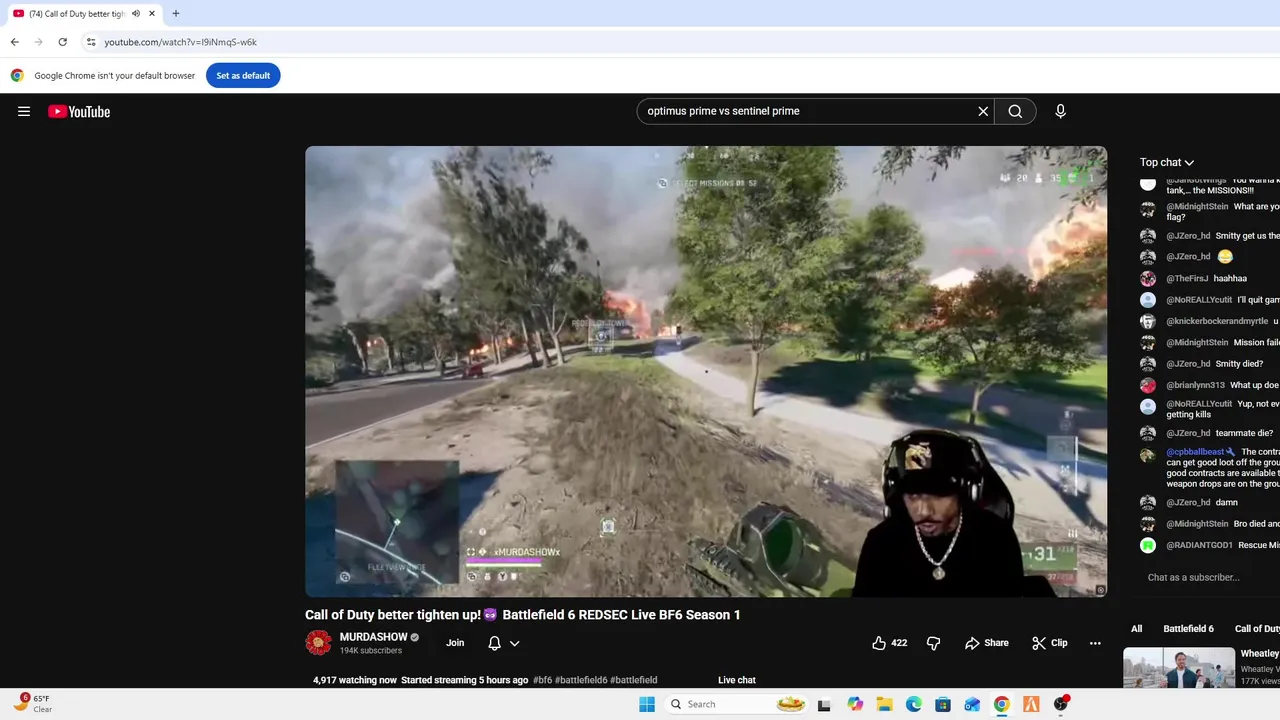Screen dimensions: 1280x720
Task: Click the browser forward arrow
Action: pyautogui.click(x=38, y=42)
